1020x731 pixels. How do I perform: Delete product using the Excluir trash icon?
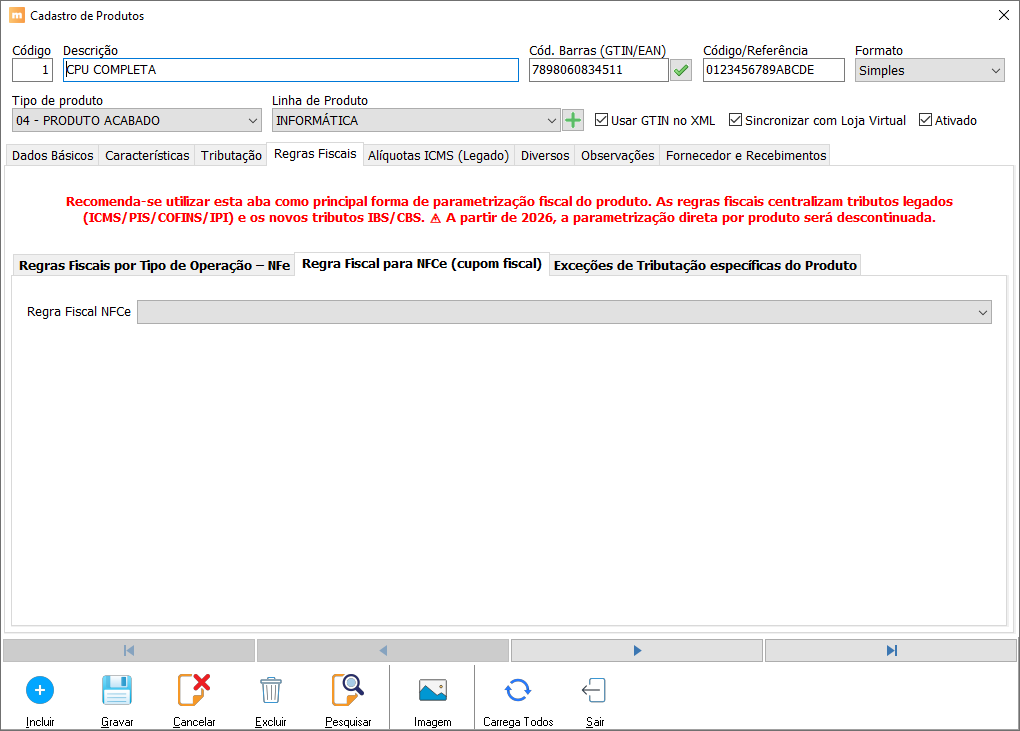pyautogui.click(x=270, y=691)
